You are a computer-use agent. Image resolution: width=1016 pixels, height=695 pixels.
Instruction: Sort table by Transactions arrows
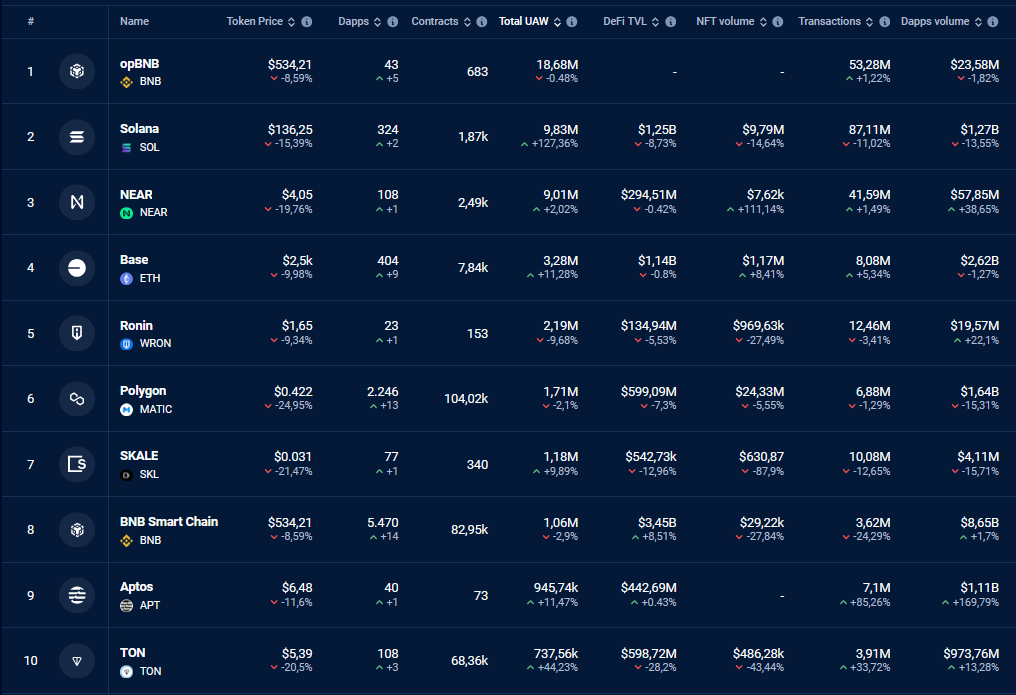click(870, 22)
